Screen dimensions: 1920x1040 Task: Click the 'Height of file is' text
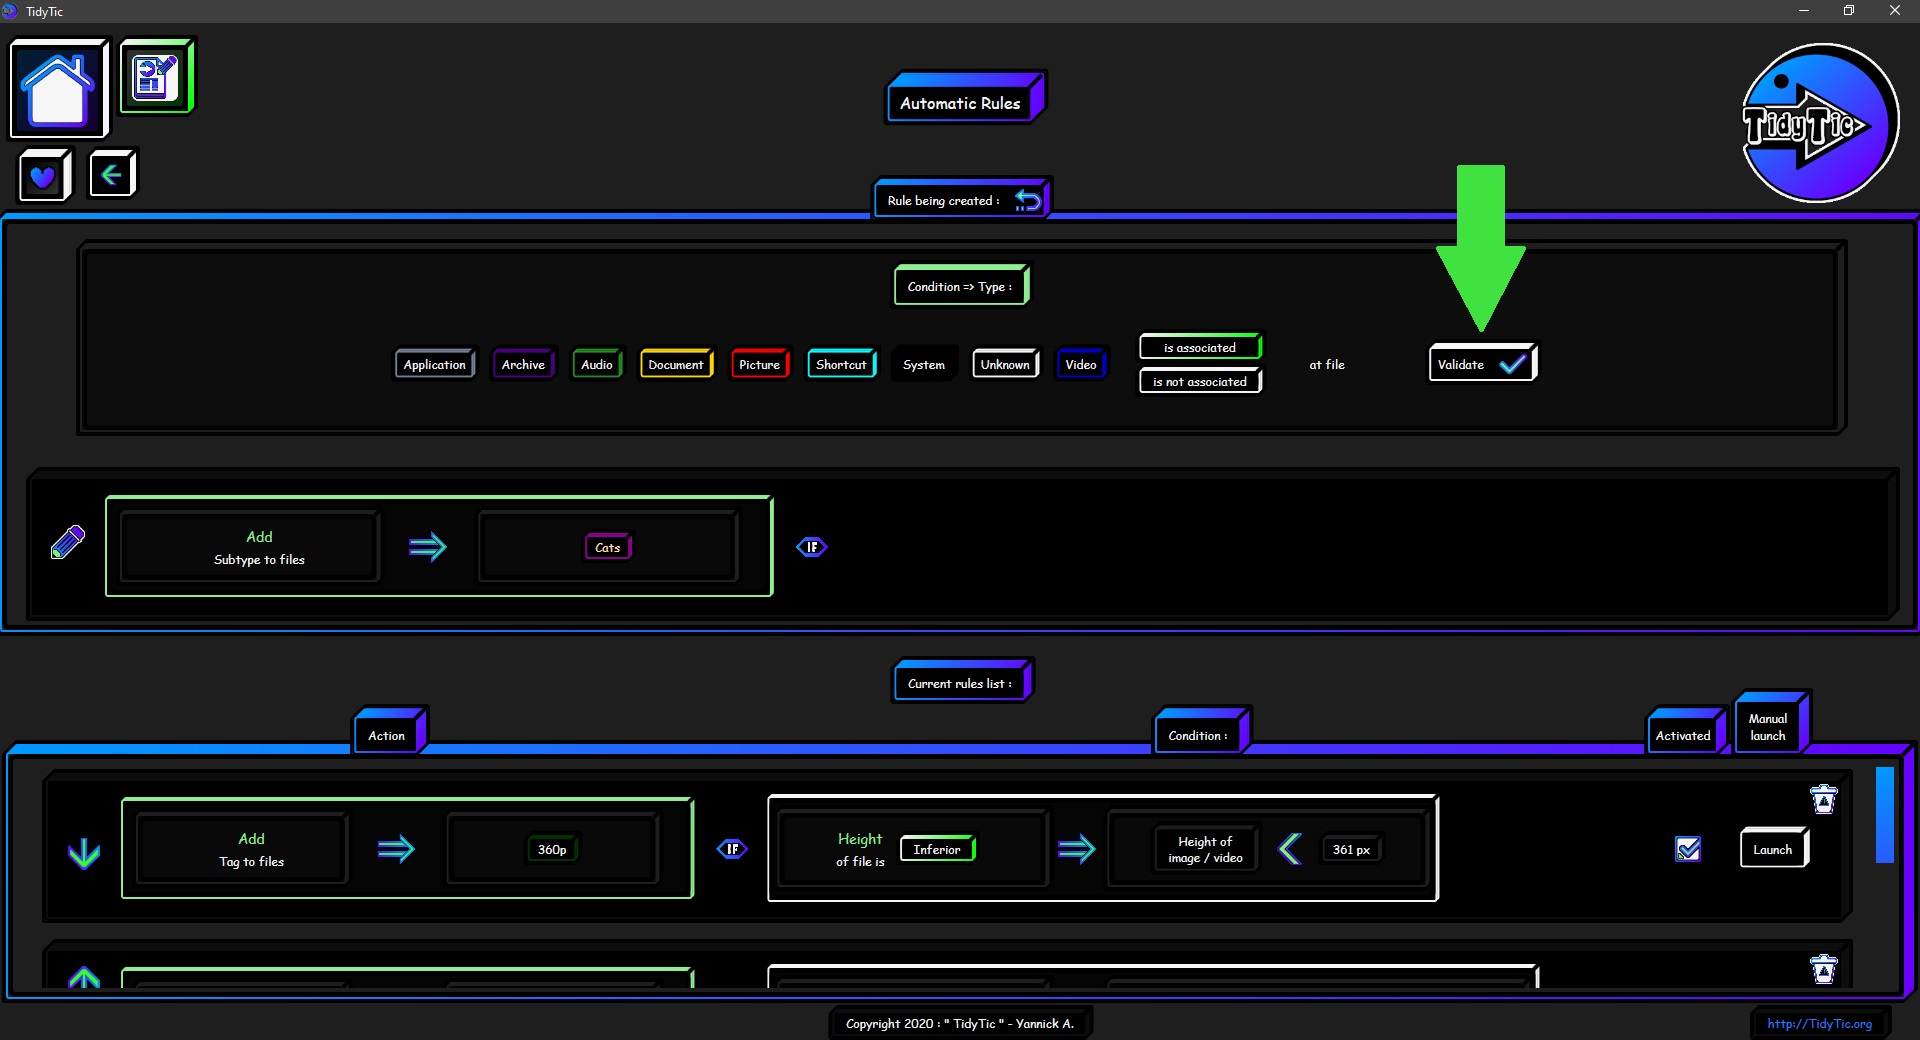click(860, 849)
